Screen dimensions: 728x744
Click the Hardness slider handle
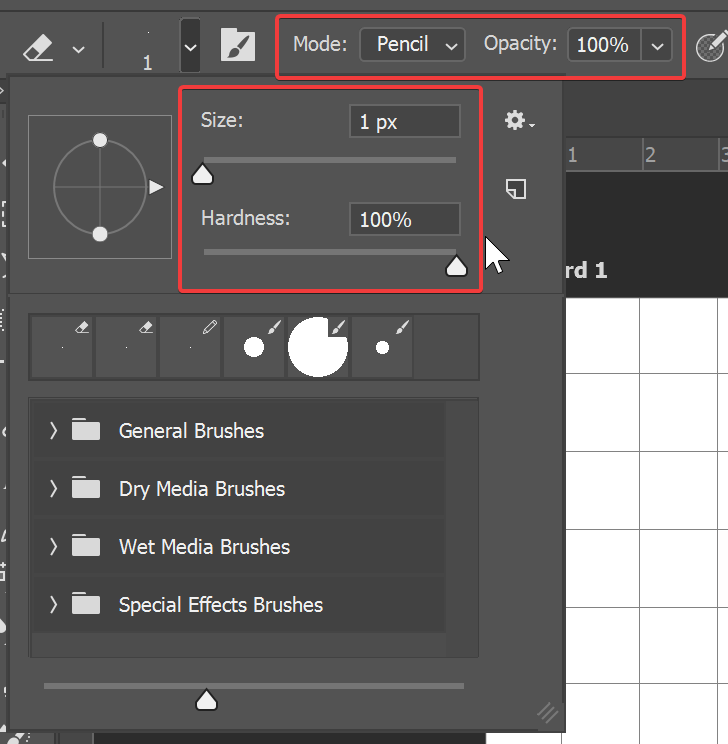[x=457, y=266]
